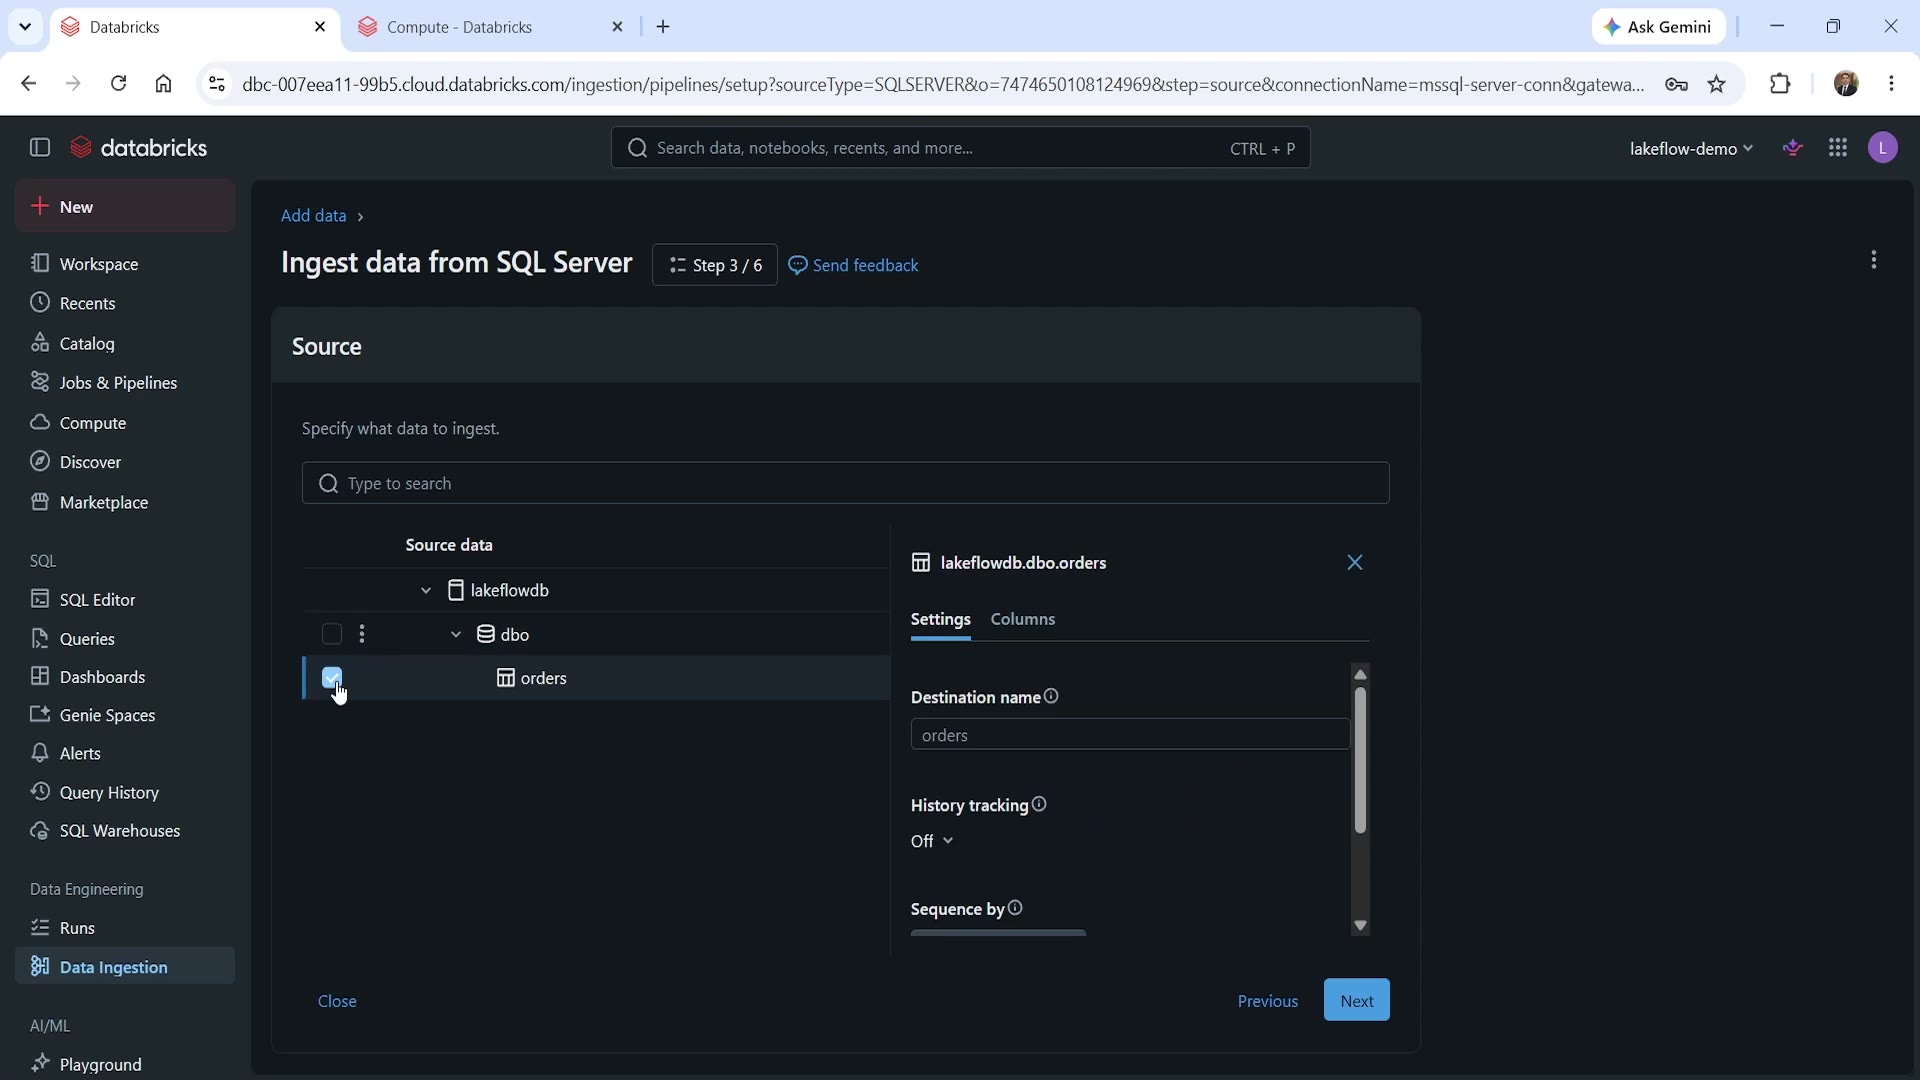Open the Step 3 / 6 step list
The image size is (1920, 1080).
pos(715,265)
